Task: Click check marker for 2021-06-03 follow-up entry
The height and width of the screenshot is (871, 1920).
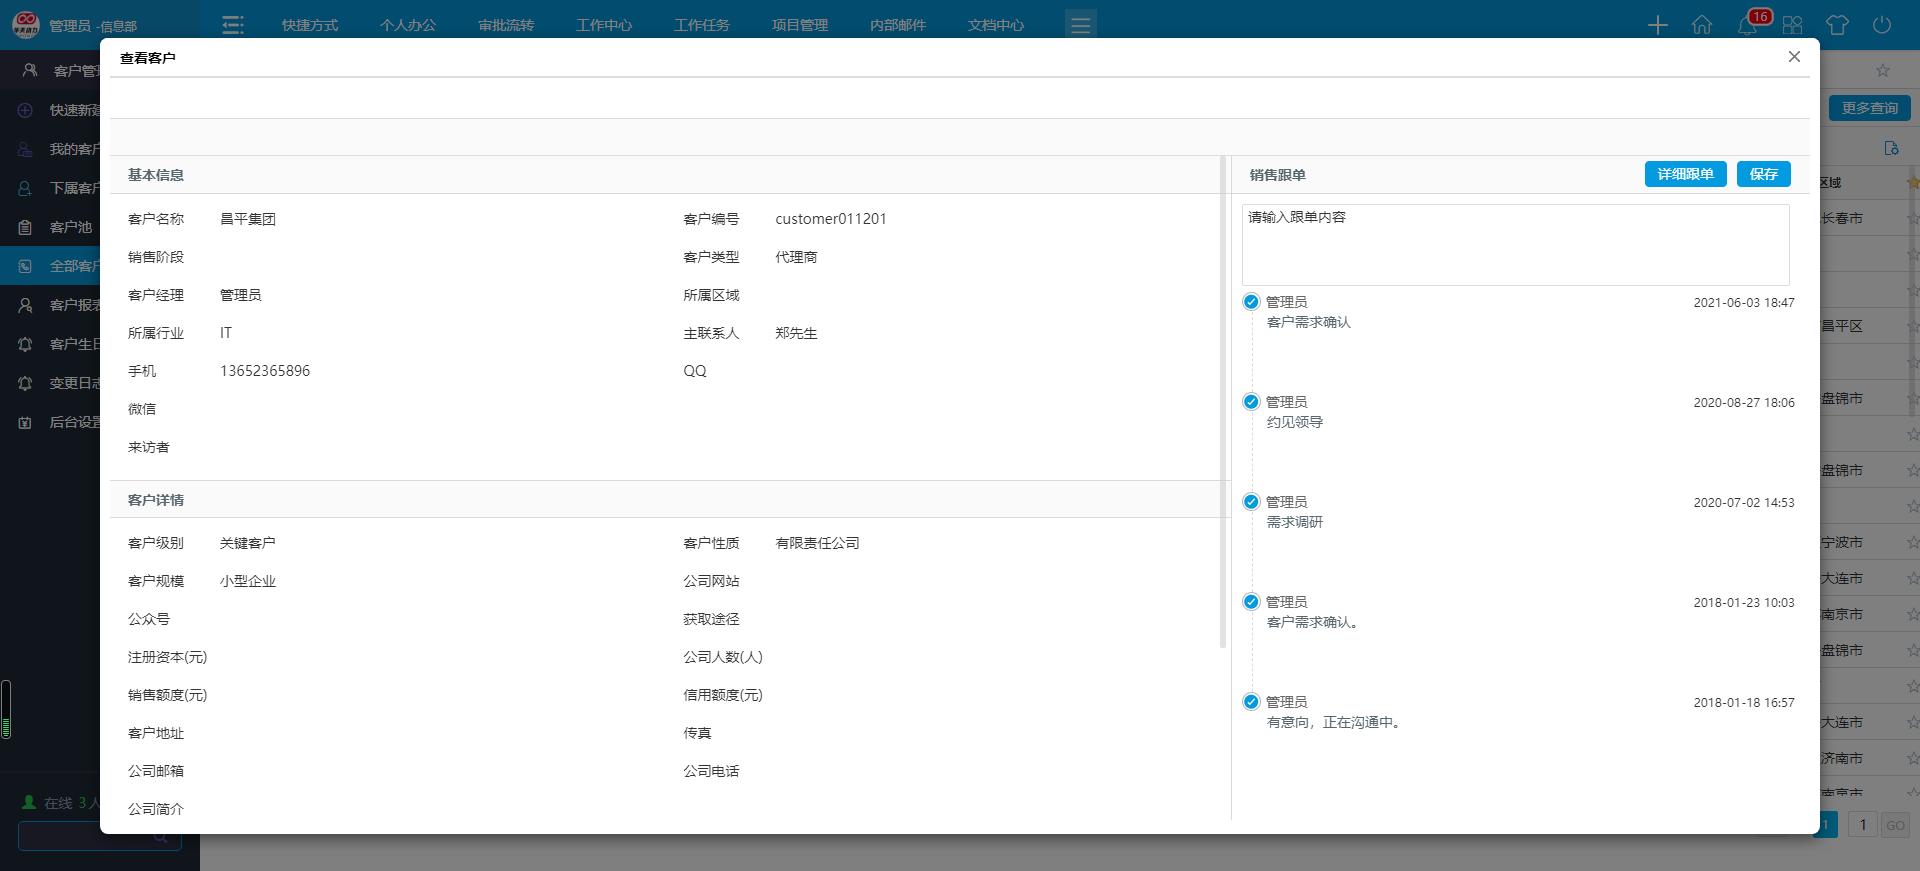Action: point(1251,302)
